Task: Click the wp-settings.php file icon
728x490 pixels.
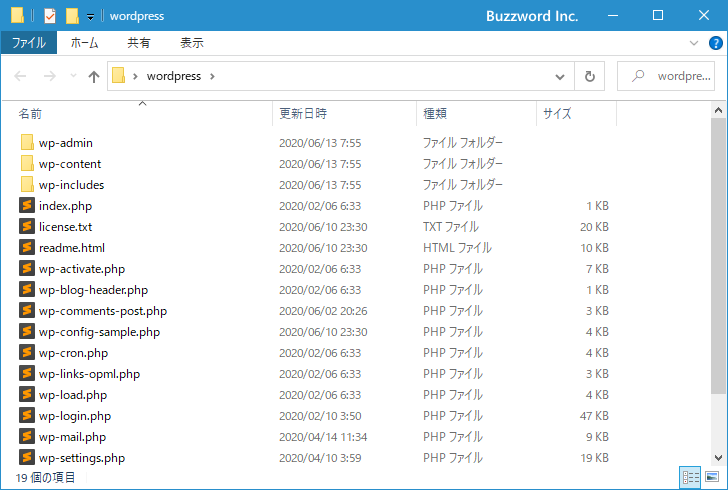Action: coord(27,457)
